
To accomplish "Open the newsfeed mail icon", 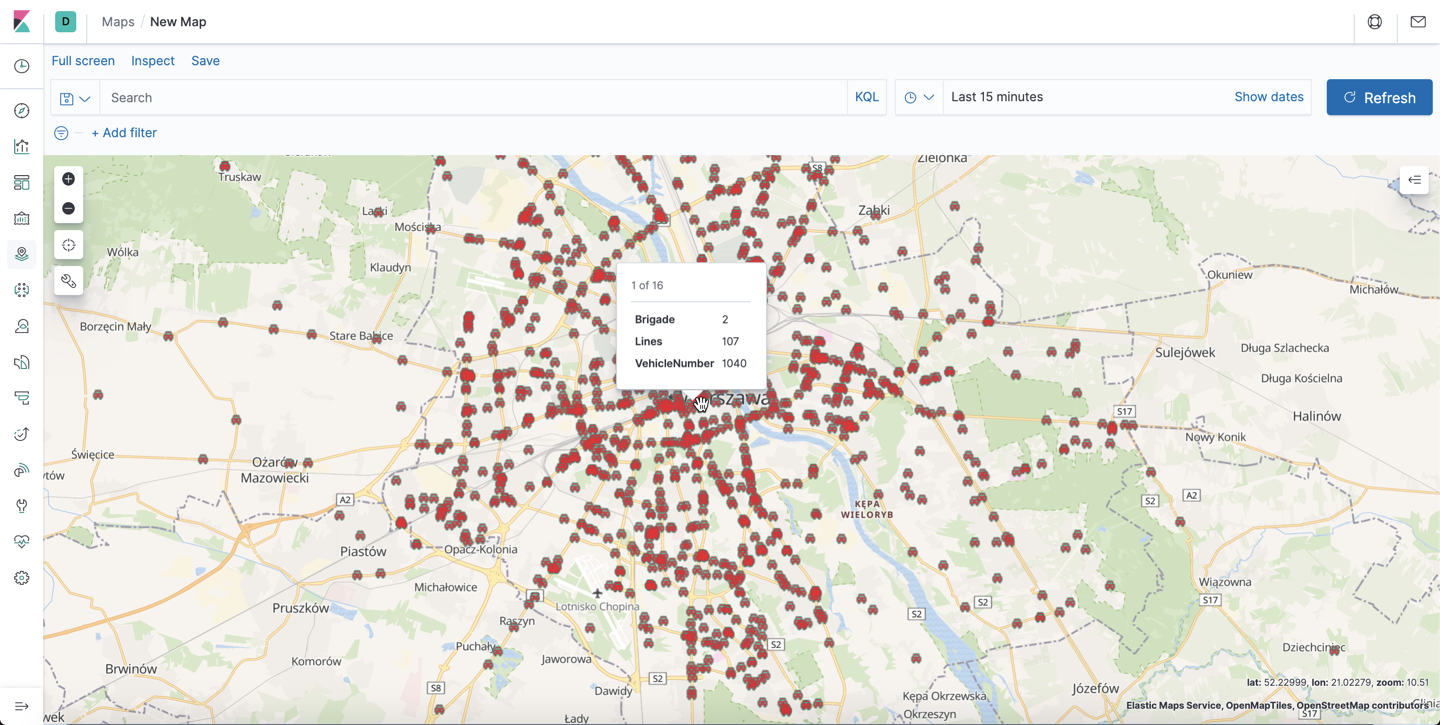I will click(1418, 22).
